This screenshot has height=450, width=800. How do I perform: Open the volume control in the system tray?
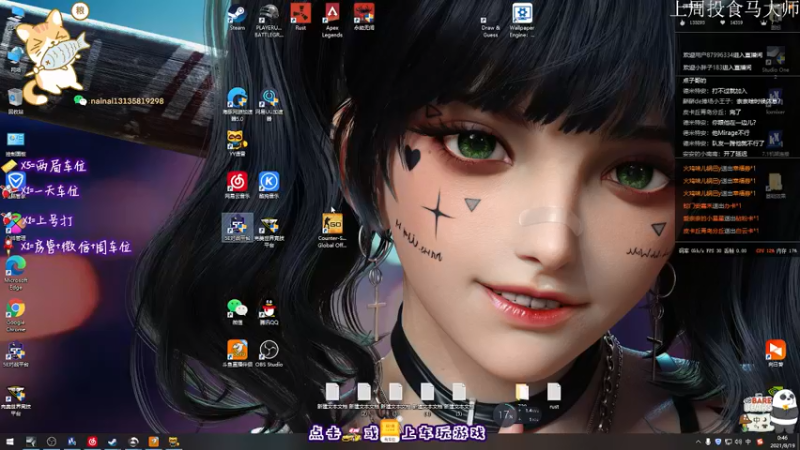pos(738,442)
